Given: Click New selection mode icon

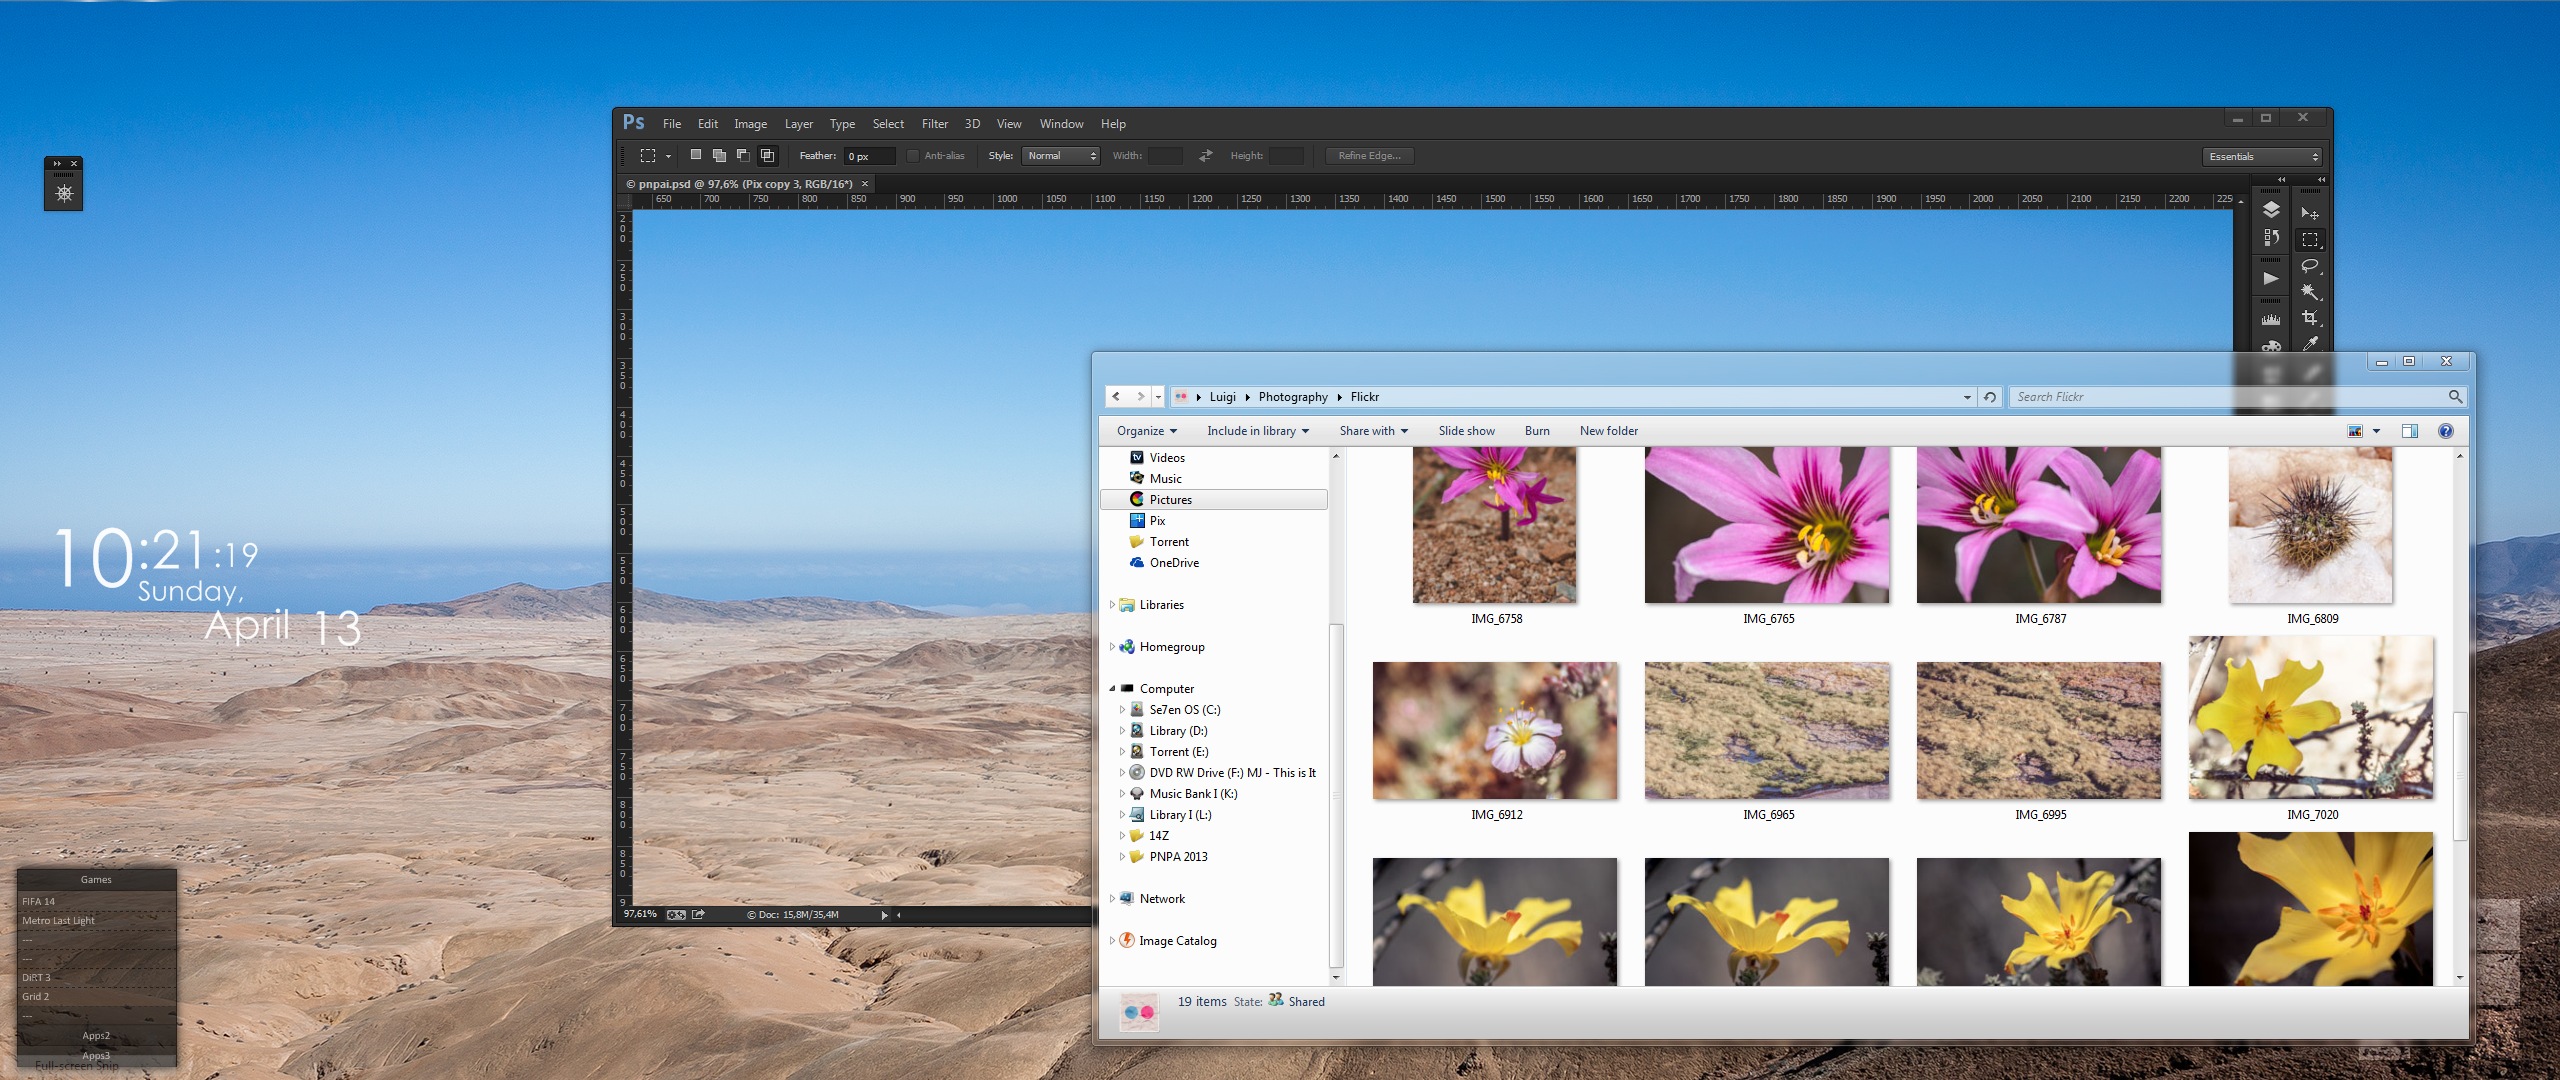Looking at the screenshot, I should [696, 155].
